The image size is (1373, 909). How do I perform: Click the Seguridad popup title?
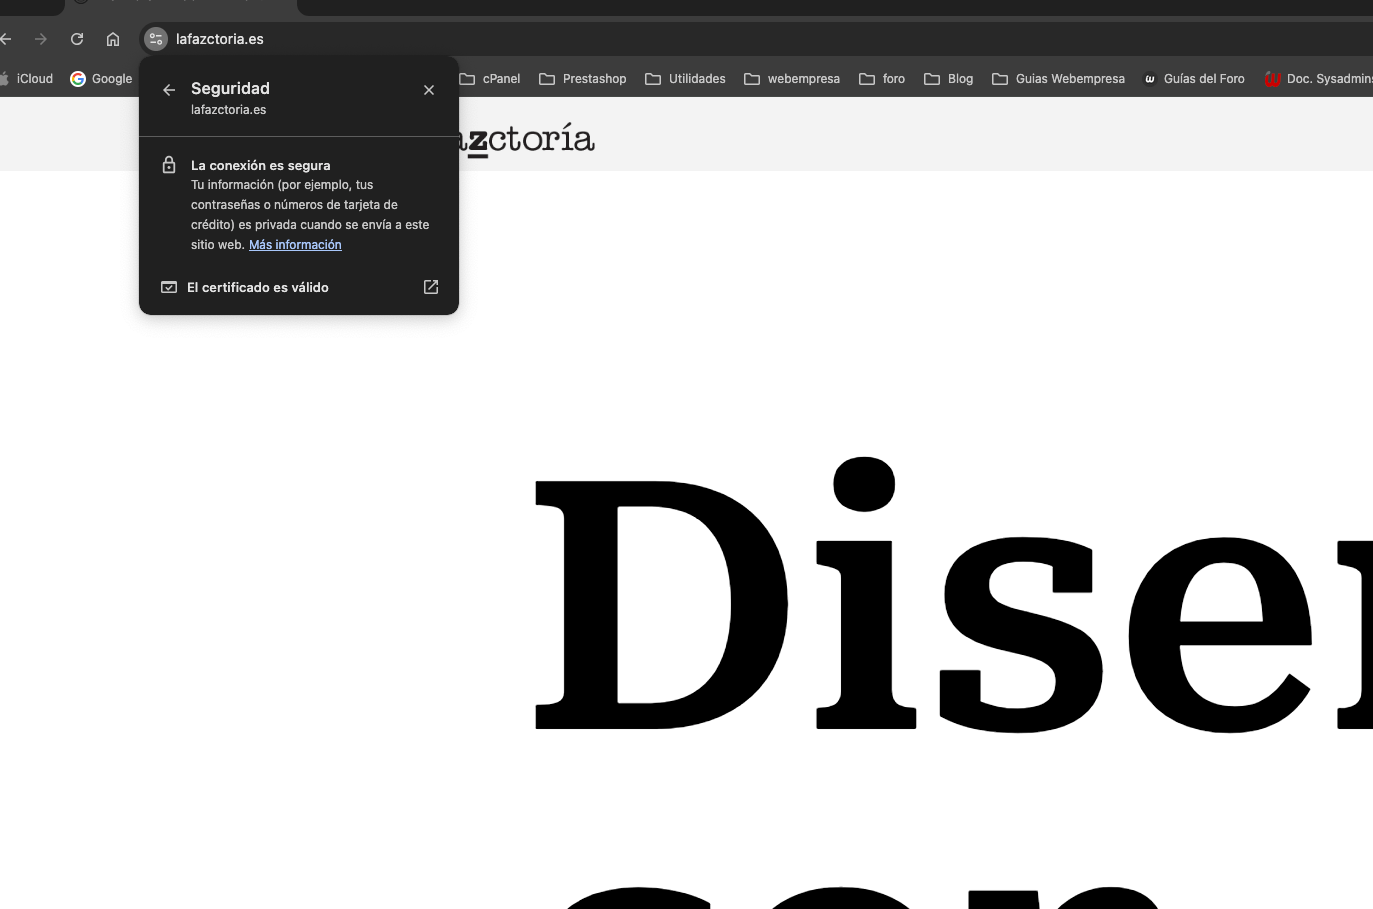pyautogui.click(x=230, y=89)
